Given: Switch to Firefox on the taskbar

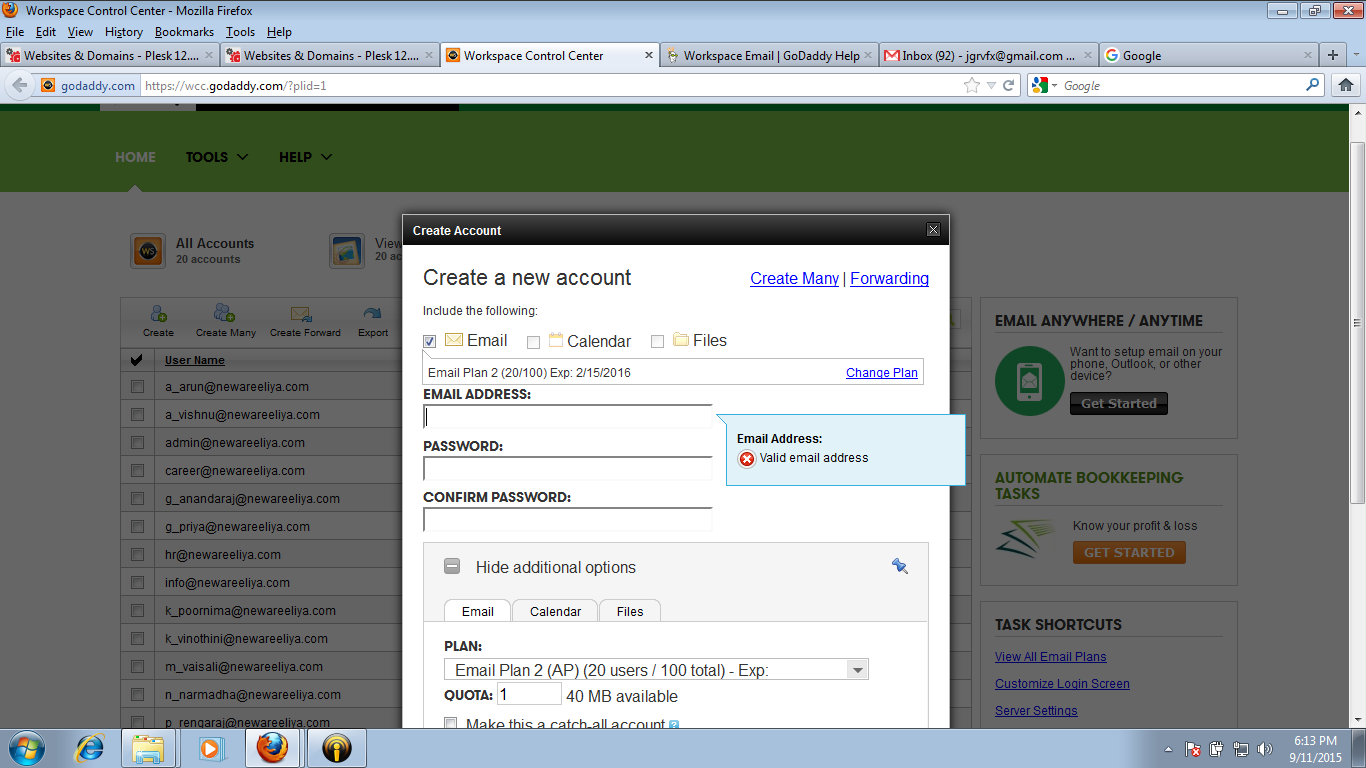Looking at the screenshot, I should tap(272, 748).
